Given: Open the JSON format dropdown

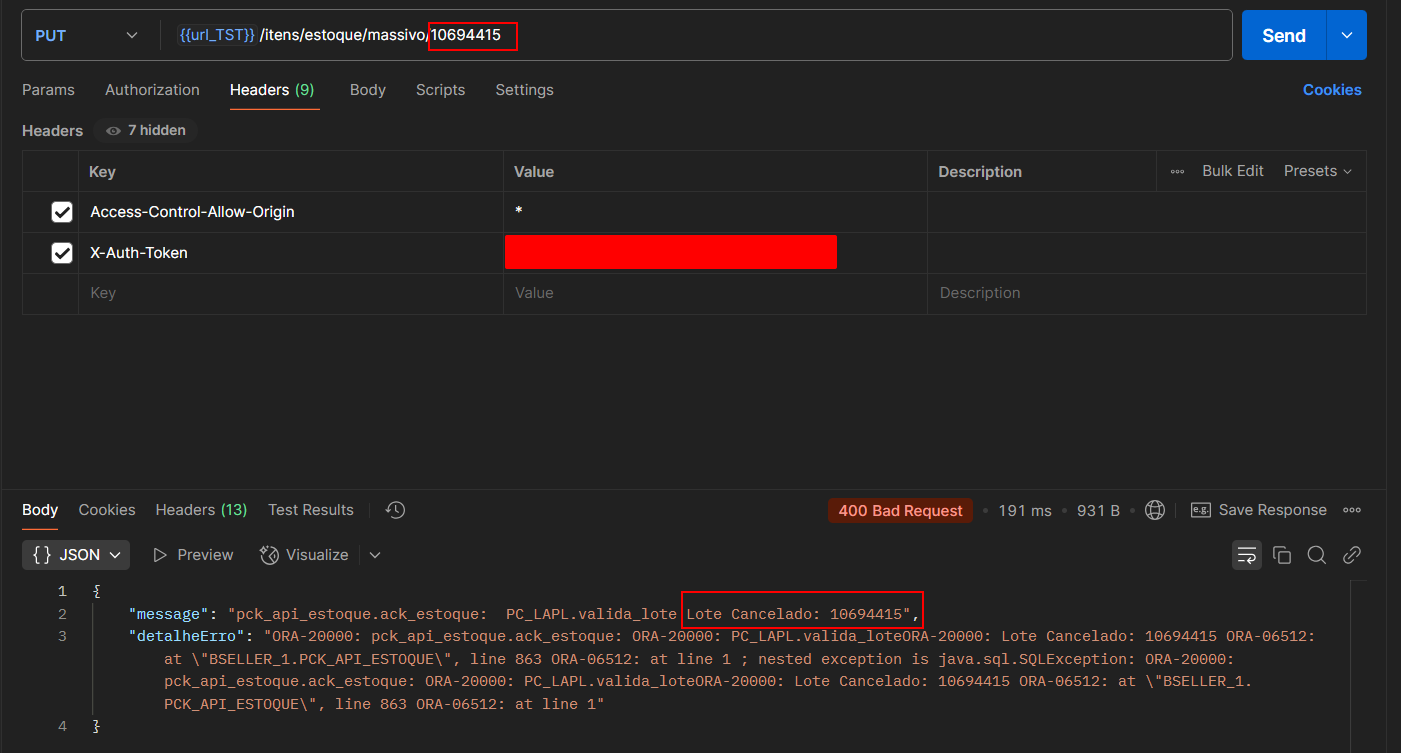Looking at the screenshot, I should pos(77,555).
